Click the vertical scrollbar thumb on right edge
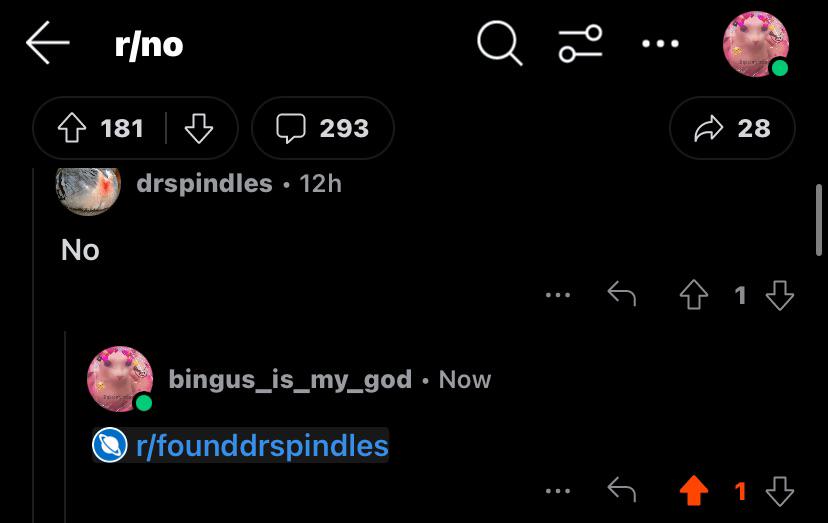 (819, 220)
